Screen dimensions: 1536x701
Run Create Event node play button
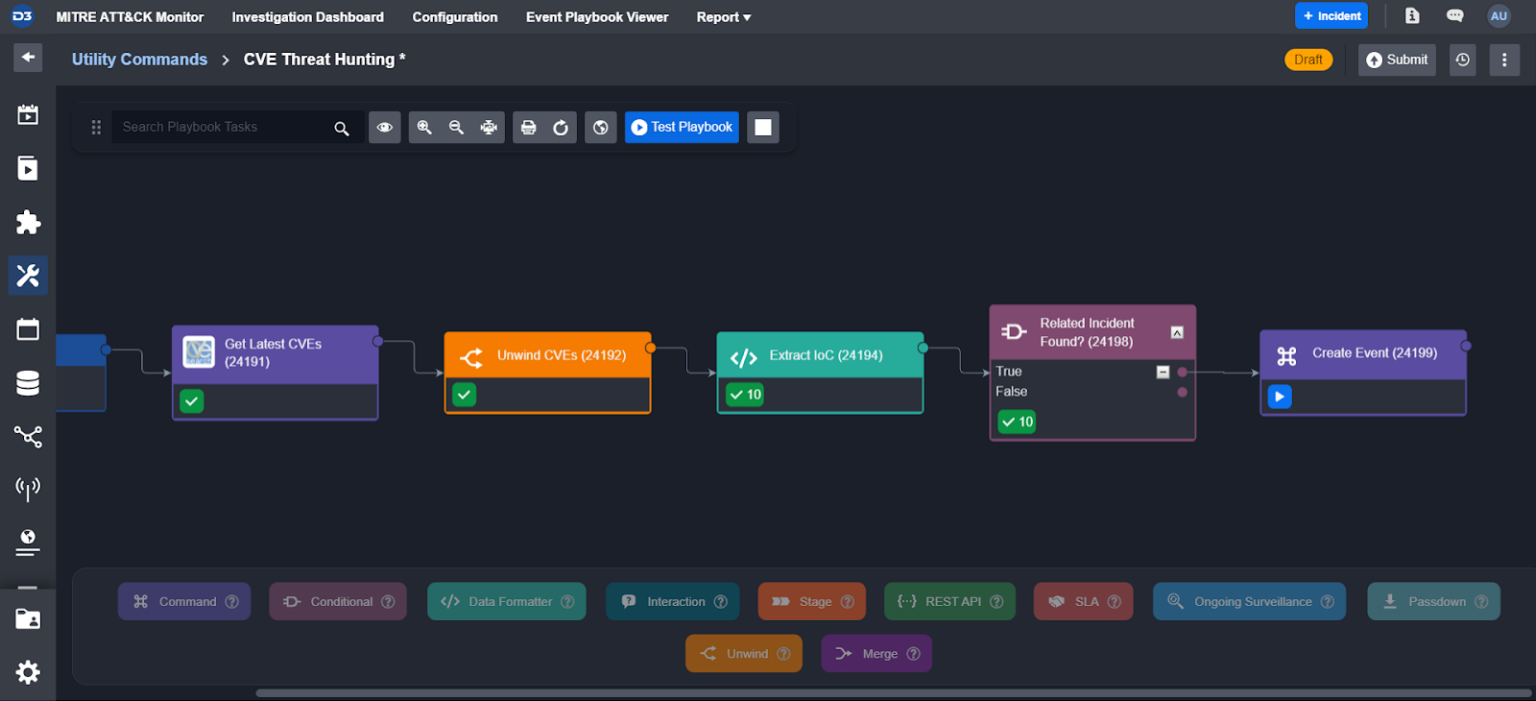[x=1279, y=397]
